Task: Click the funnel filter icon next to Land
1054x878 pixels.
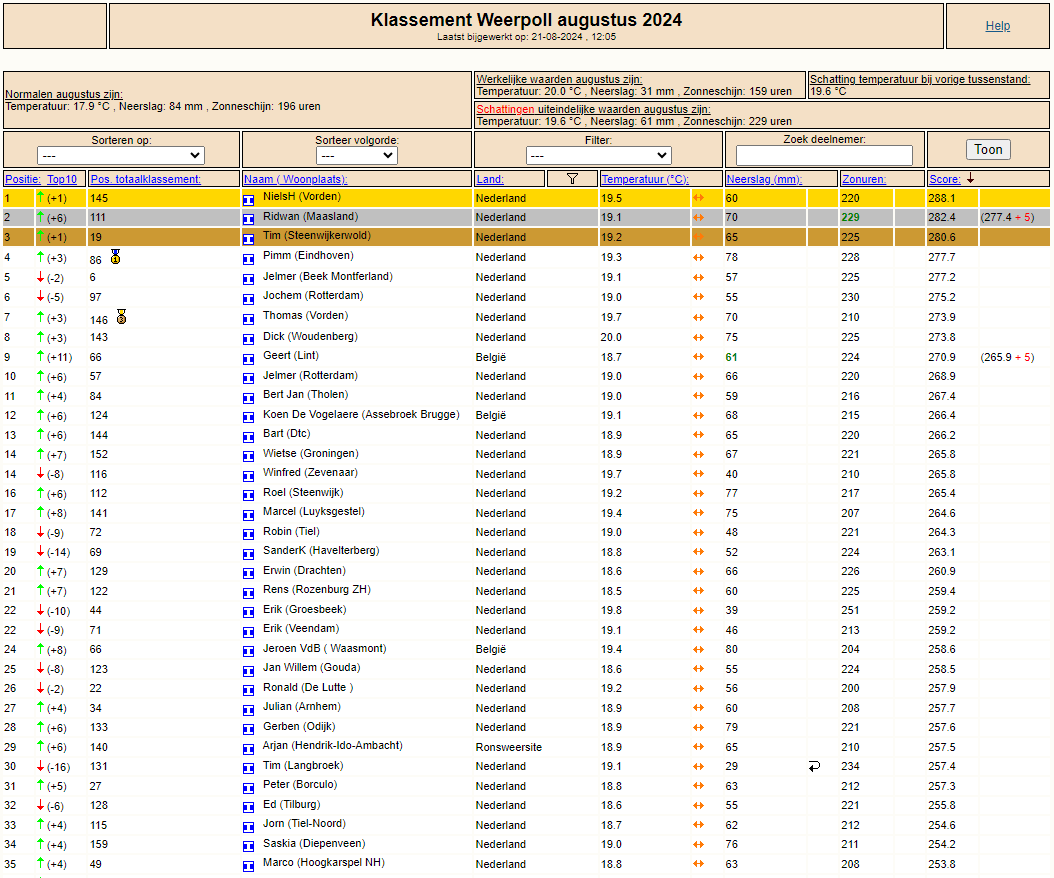Action: click(x=572, y=179)
